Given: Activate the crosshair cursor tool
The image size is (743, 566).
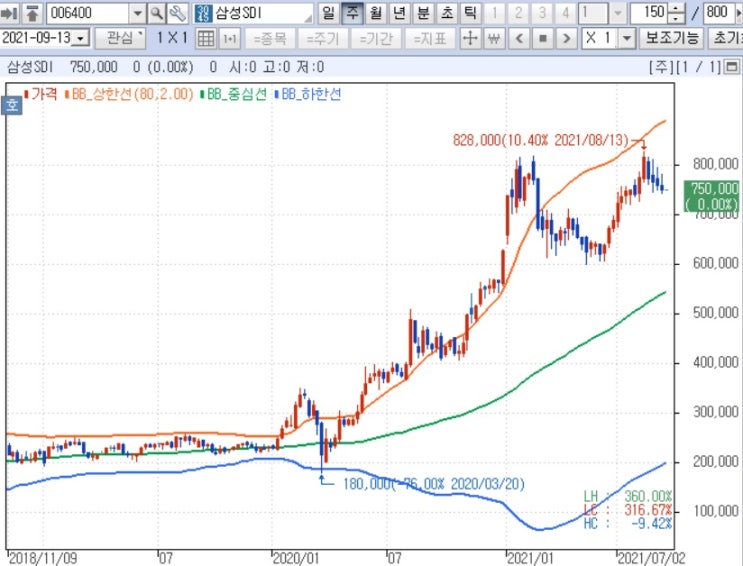Looking at the screenshot, I should coord(470,38).
